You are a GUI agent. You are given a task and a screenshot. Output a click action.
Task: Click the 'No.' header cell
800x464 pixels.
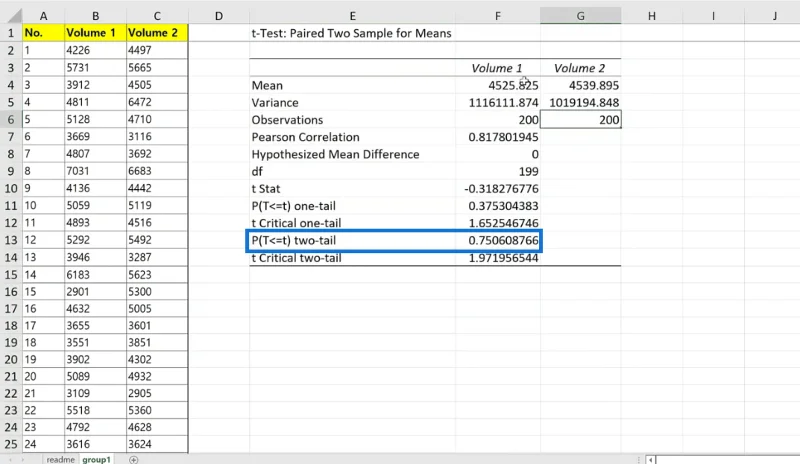pyautogui.click(x=43, y=33)
